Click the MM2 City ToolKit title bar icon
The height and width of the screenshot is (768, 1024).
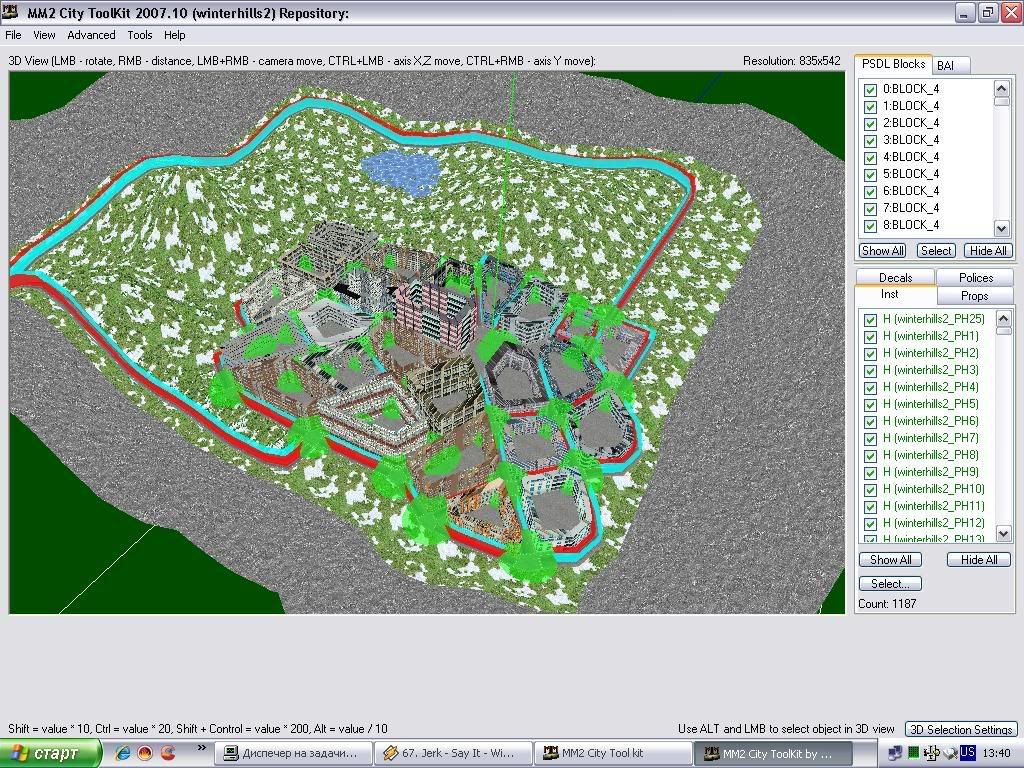tap(12, 13)
